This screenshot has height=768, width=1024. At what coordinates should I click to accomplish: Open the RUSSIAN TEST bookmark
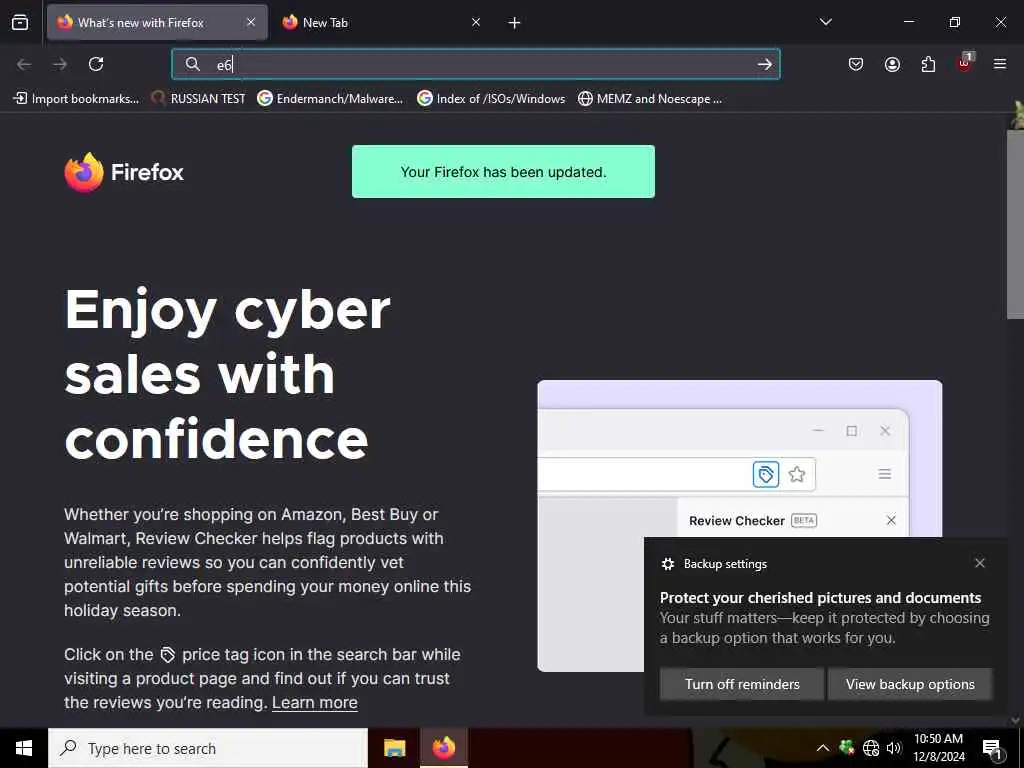click(x=198, y=99)
